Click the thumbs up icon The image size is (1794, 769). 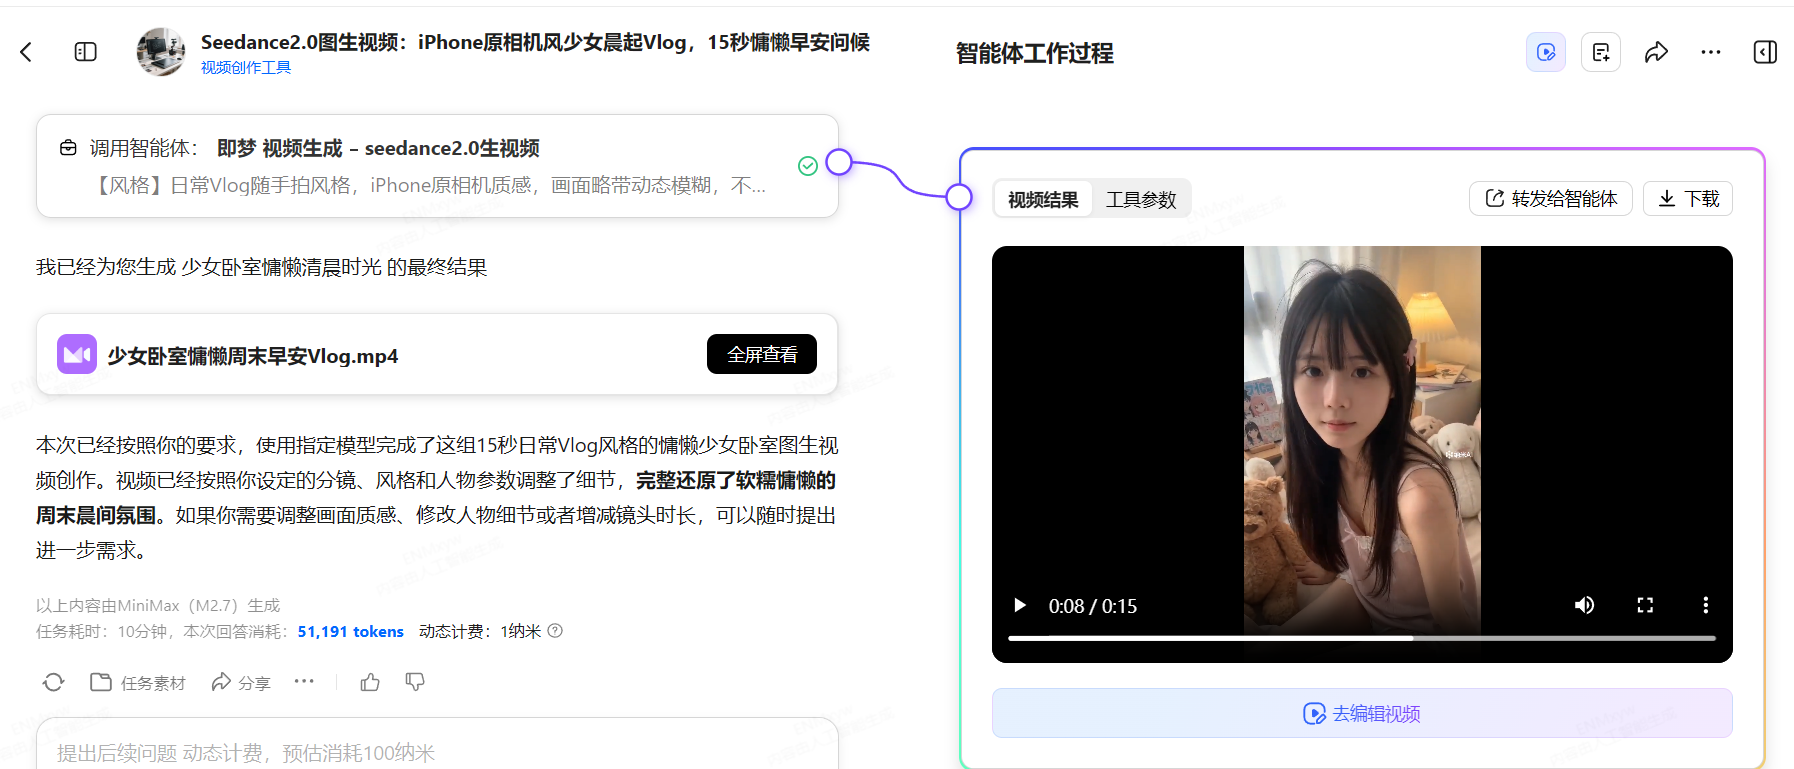[370, 682]
